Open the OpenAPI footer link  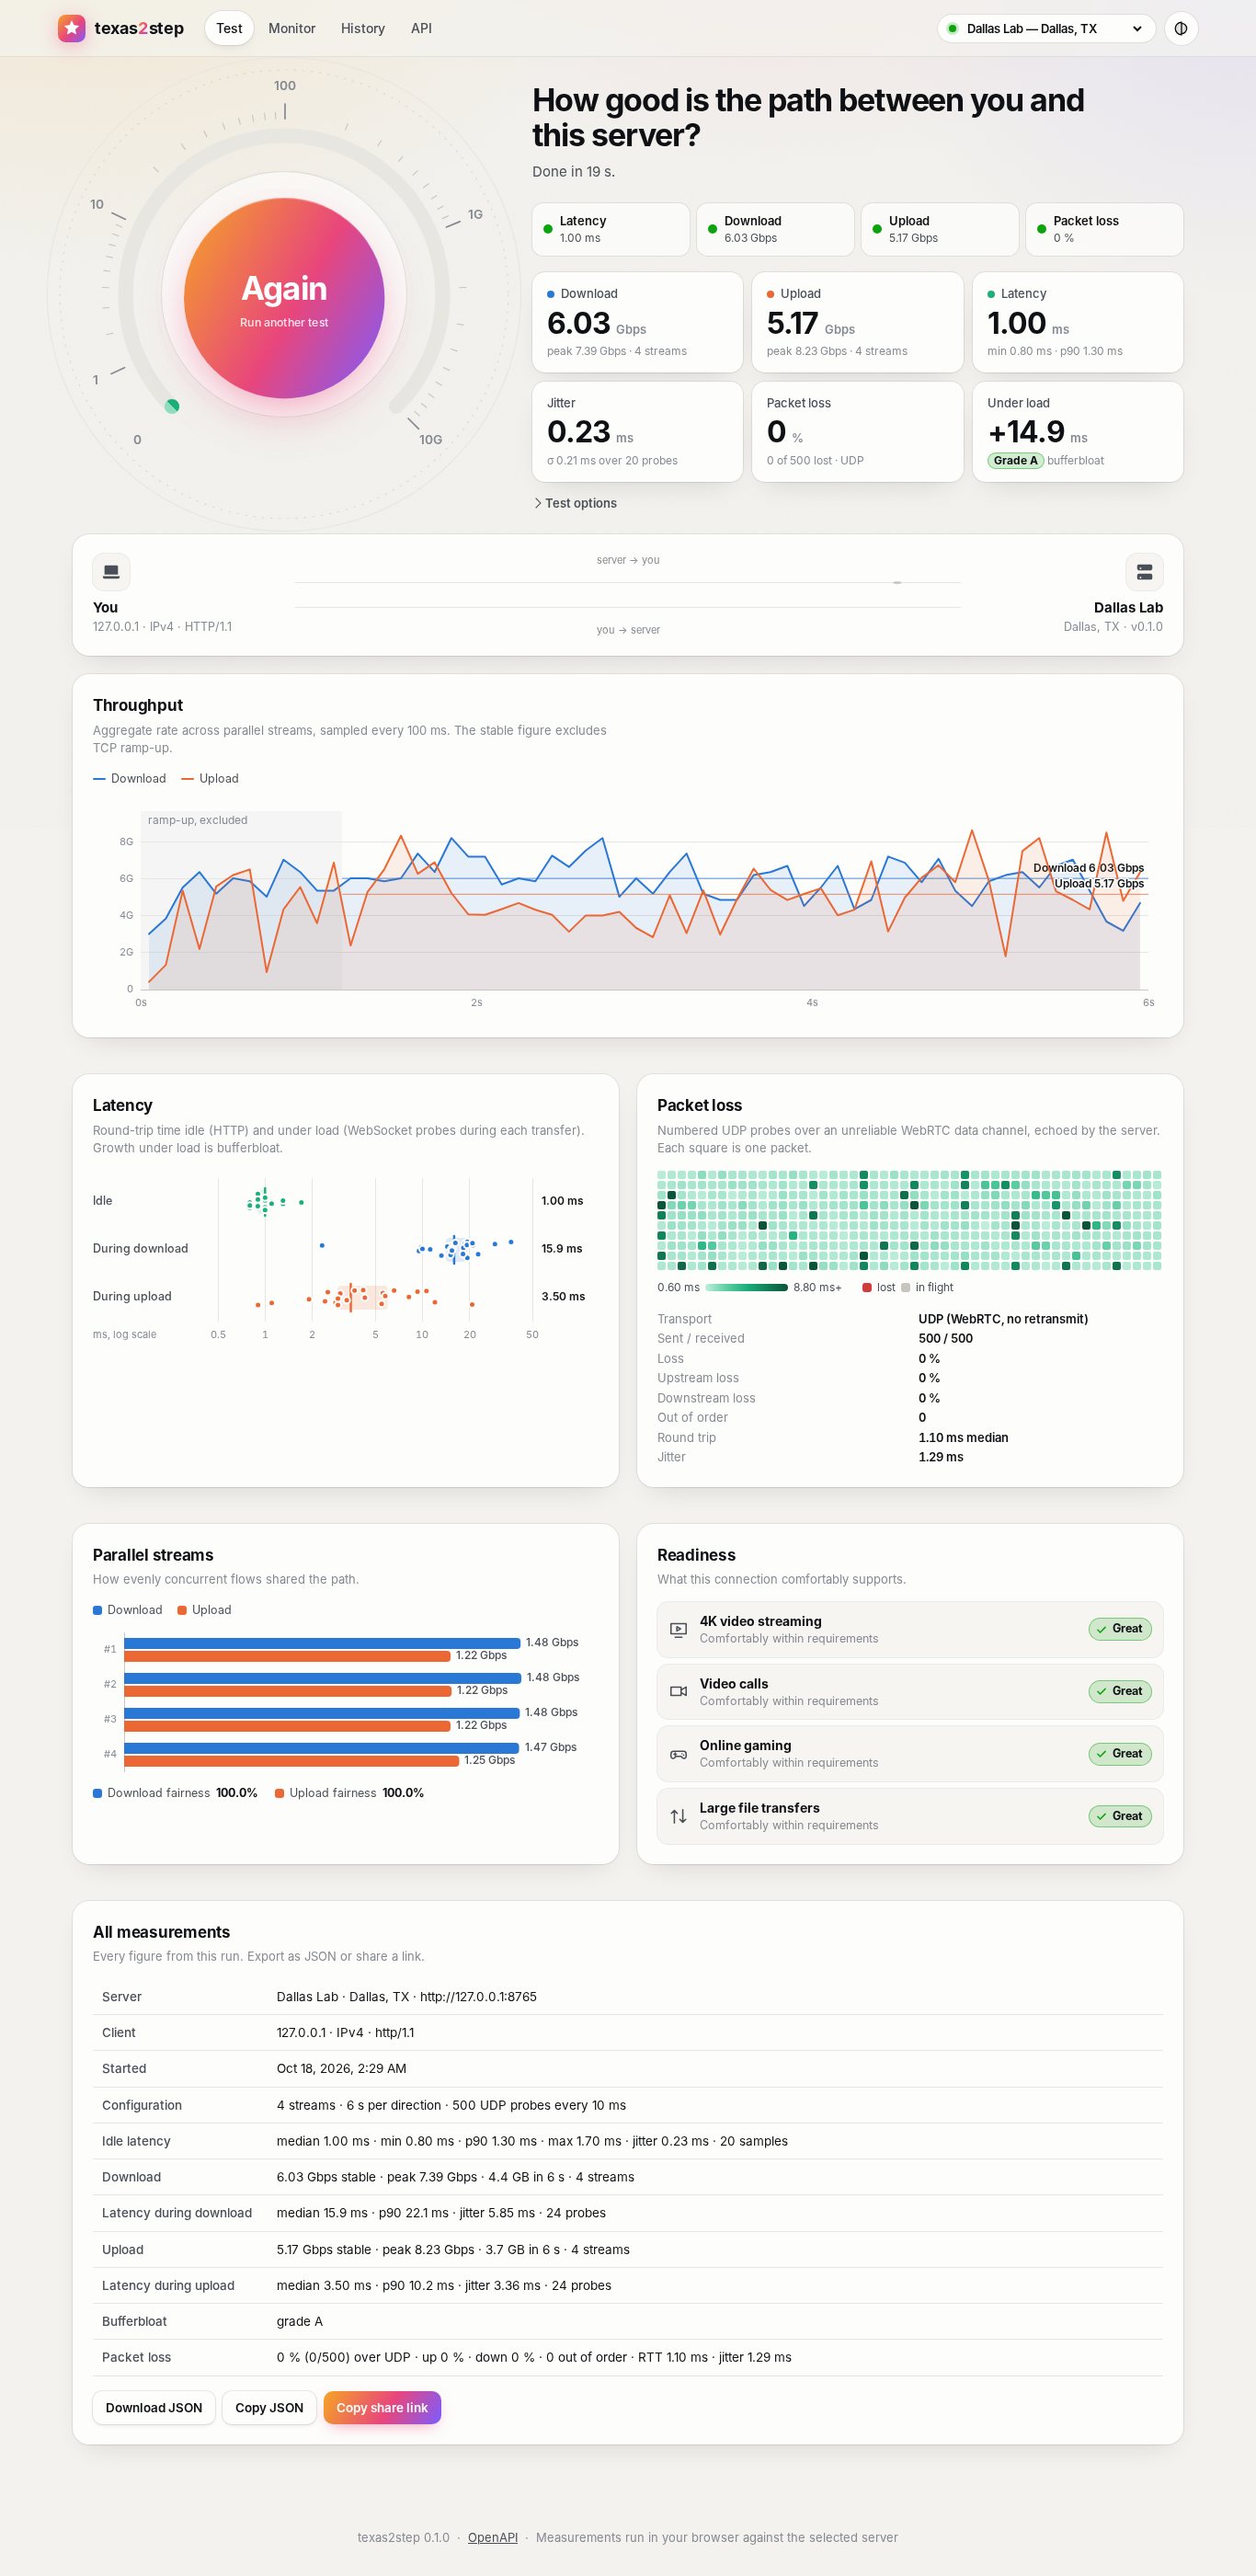pos(493,2537)
